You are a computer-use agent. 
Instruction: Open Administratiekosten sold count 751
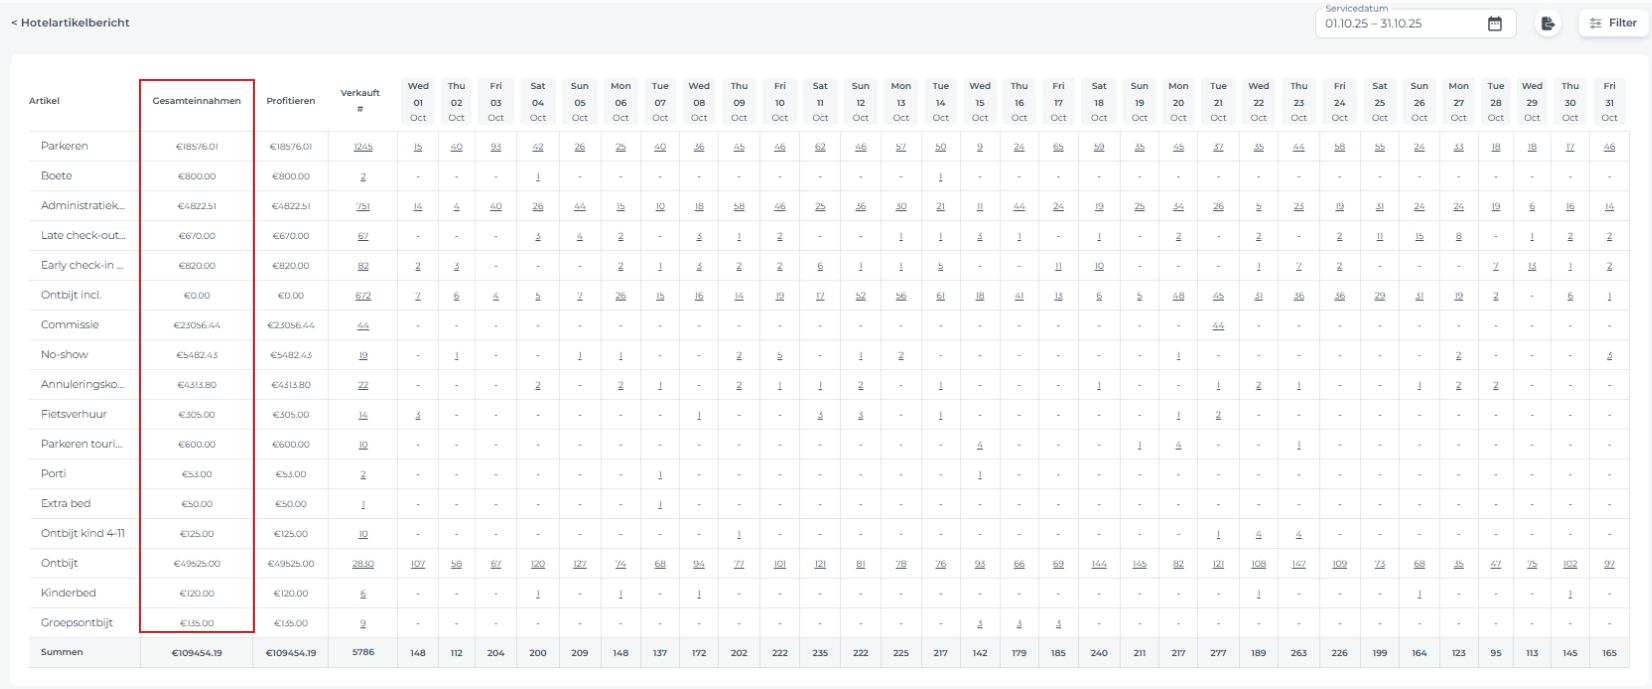click(362, 207)
